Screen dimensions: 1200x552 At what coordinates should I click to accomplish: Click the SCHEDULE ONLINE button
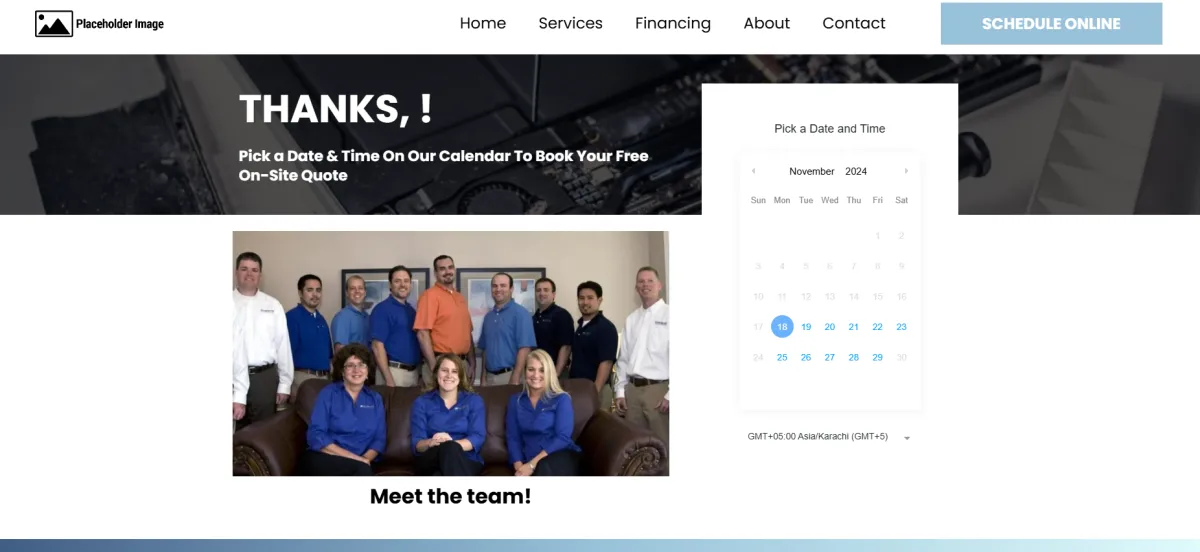1051,24
